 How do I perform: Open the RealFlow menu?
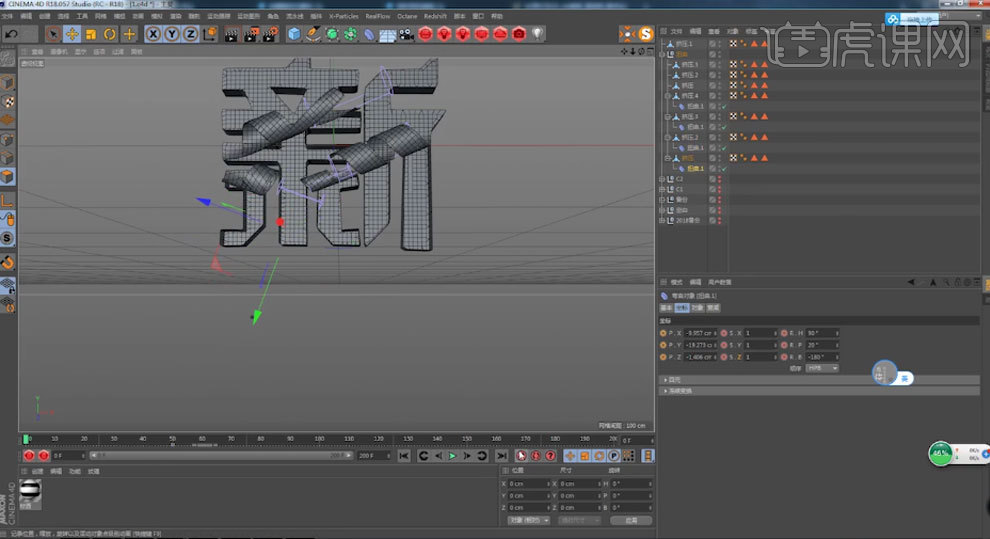coord(378,16)
